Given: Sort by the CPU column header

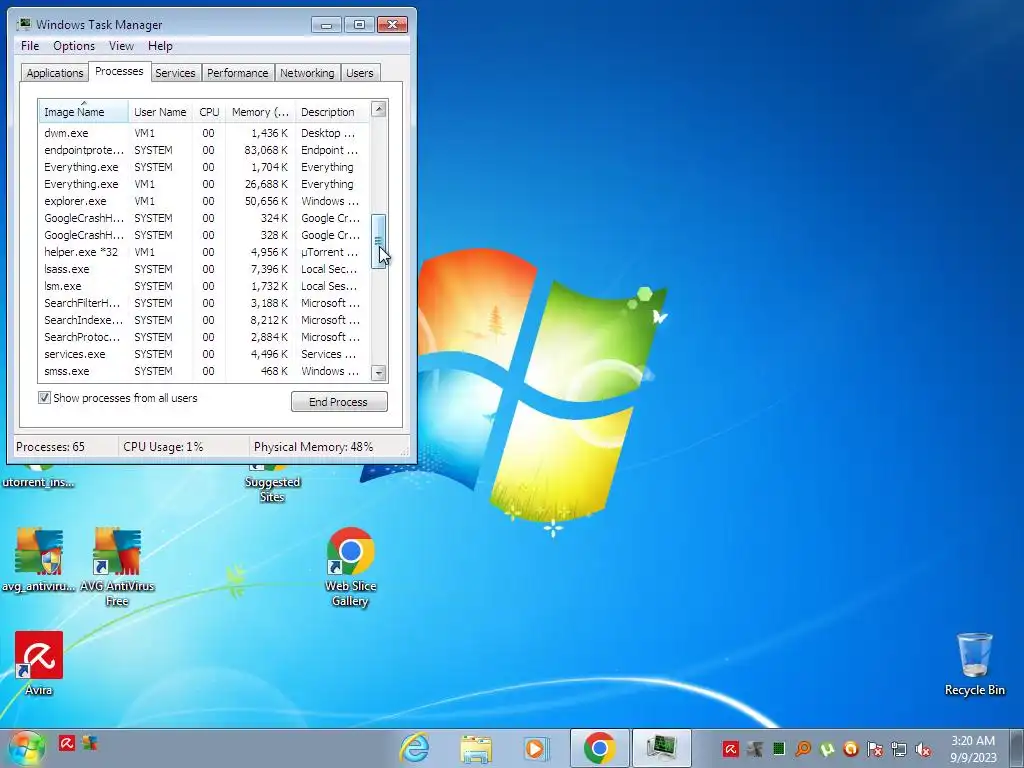Looking at the screenshot, I should [209, 112].
